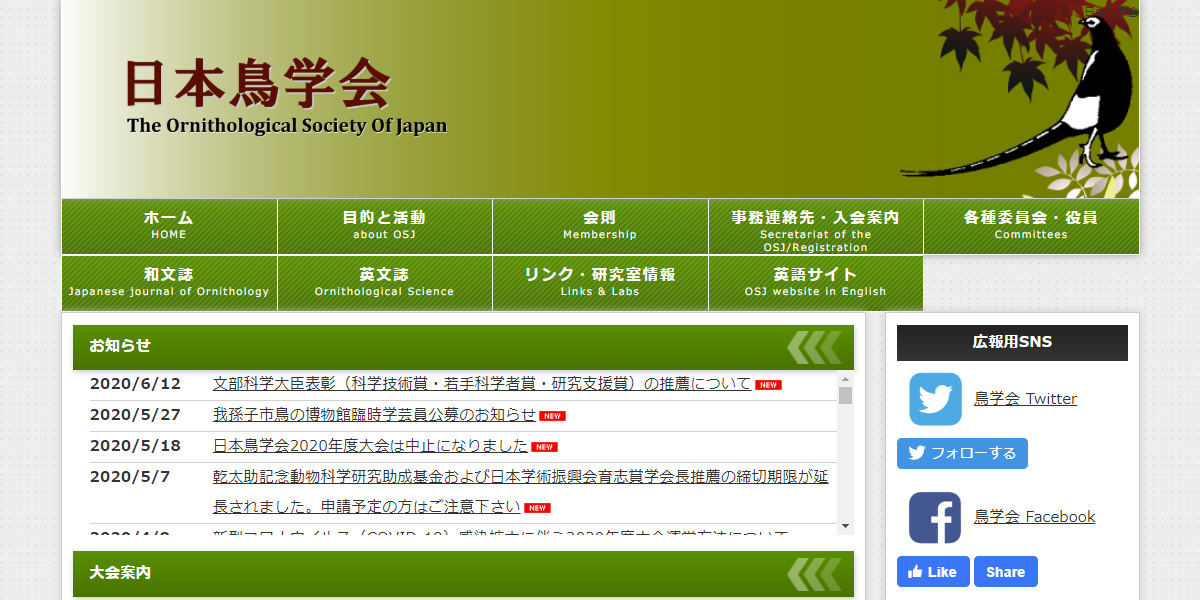1200x600 pixels.
Task: Click the news list scroll-down arrow
Action: pyautogui.click(x=845, y=526)
